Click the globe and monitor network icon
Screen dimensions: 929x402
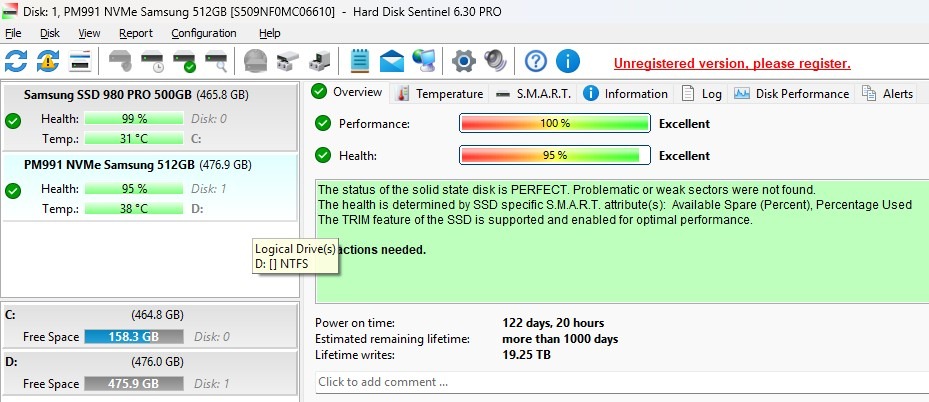click(x=424, y=61)
